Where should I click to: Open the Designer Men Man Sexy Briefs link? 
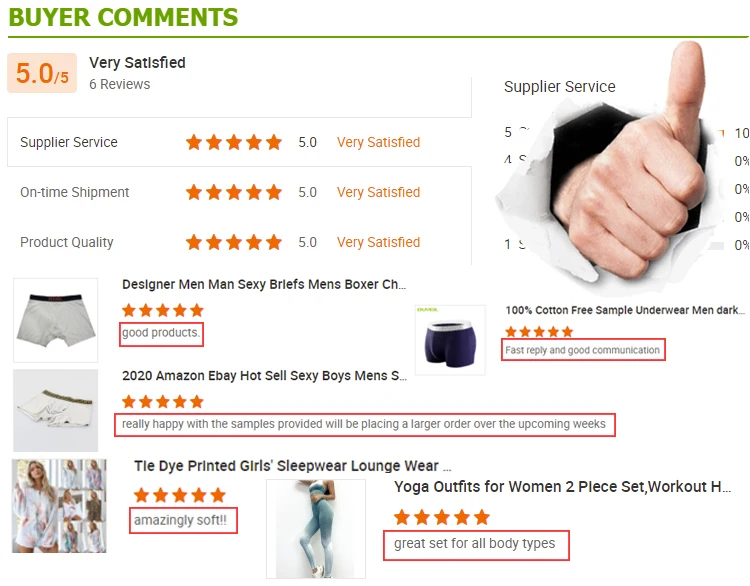(264, 284)
